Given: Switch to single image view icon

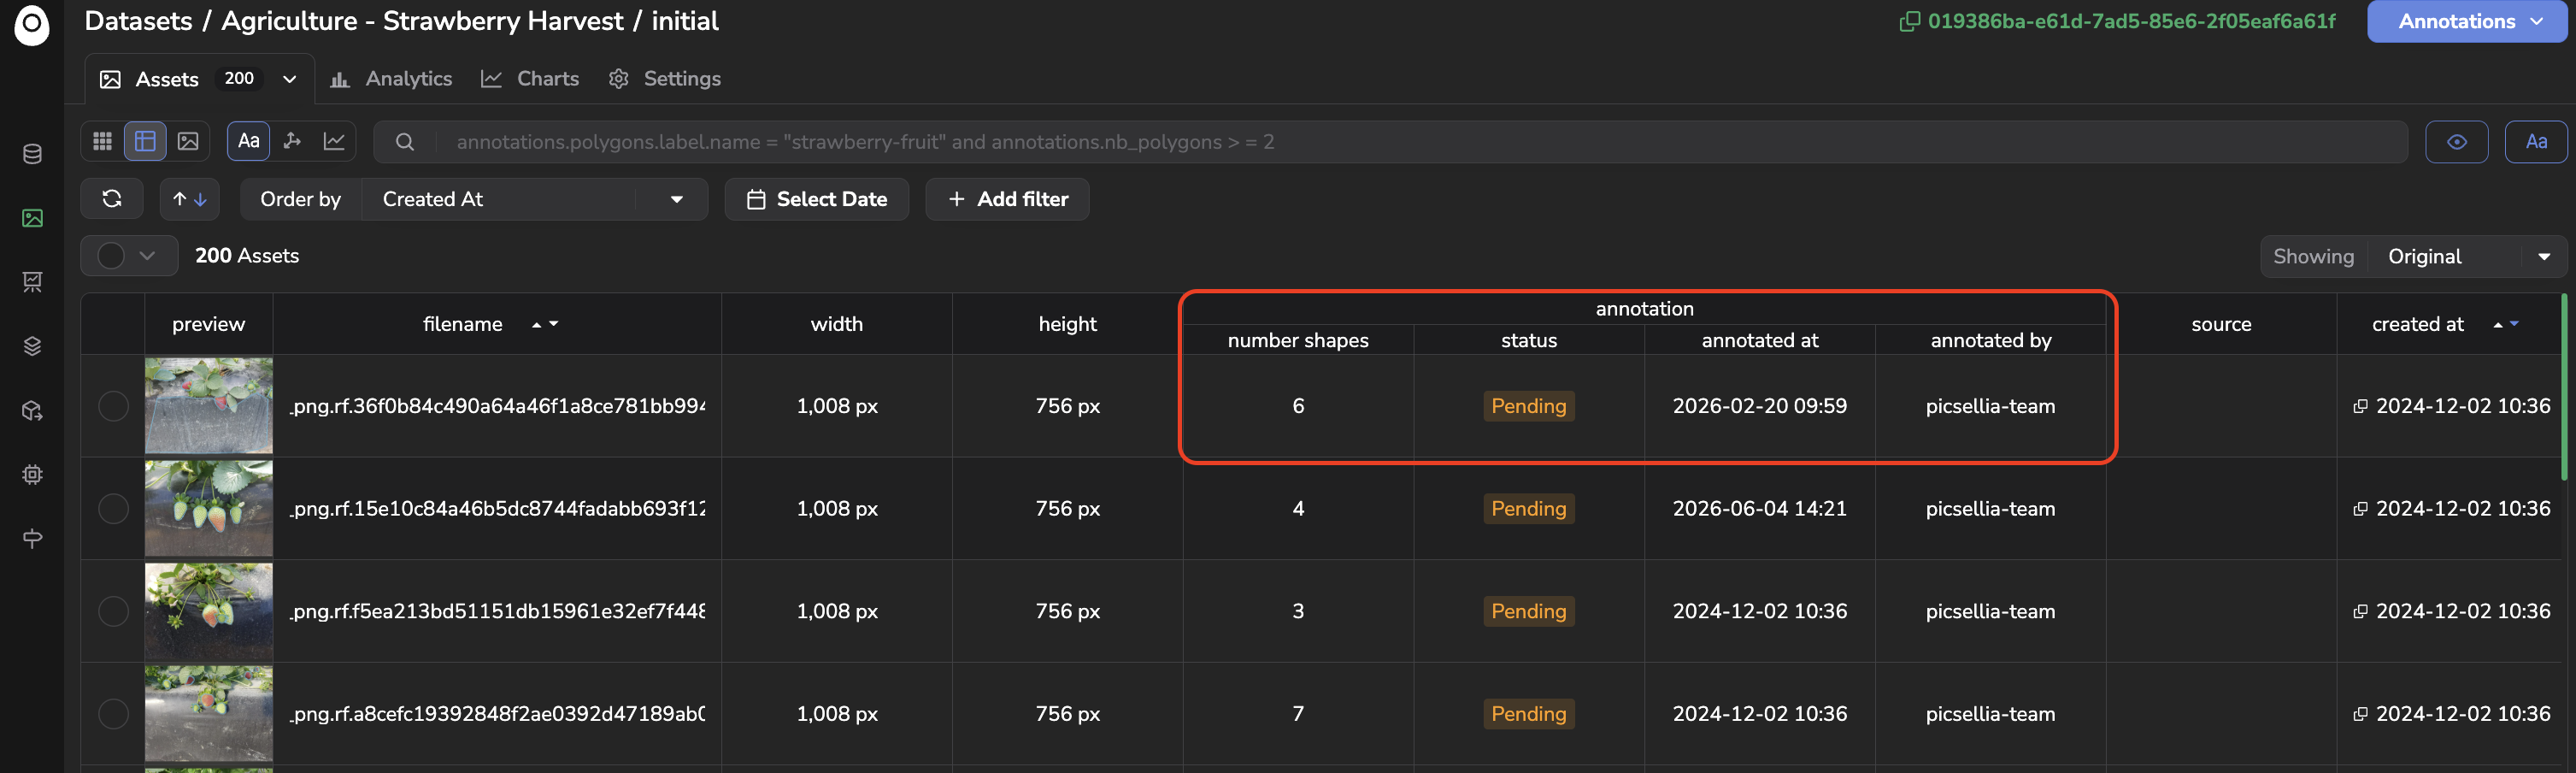Looking at the screenshot, I should [188, 142].
